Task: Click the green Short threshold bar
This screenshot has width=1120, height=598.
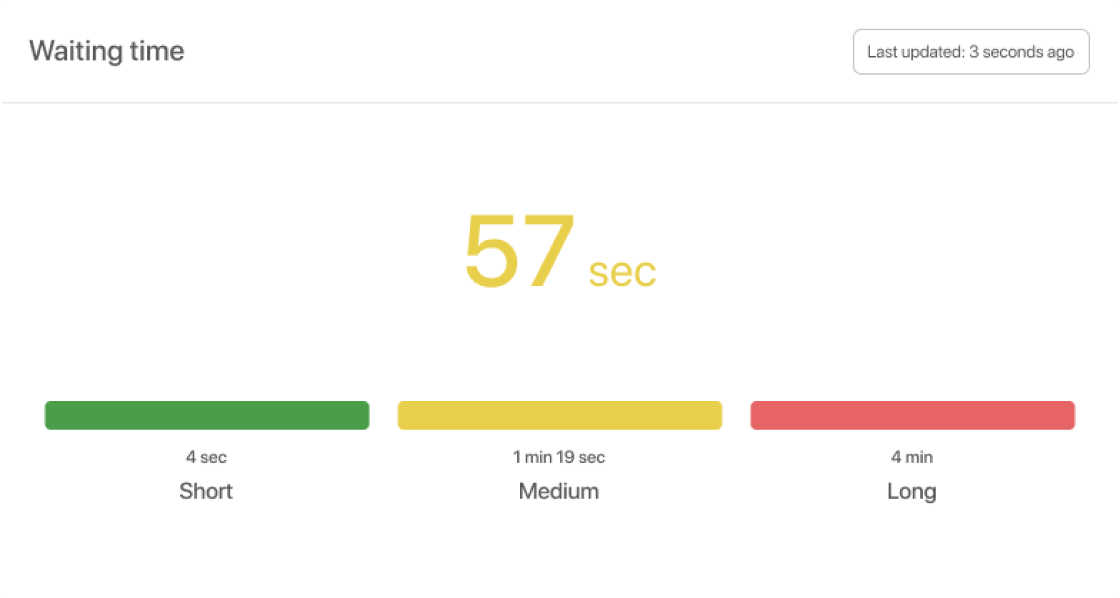Action: [x=207, y=415]
